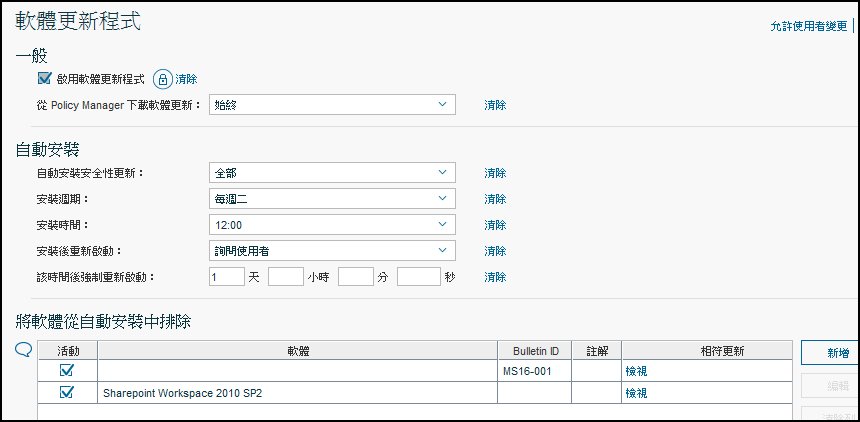Image resolution: width=860 pixels, height=422 pixels.
Task: Toggle the 啟用軟體更新程式 checkbox
Action: [44, 78]
